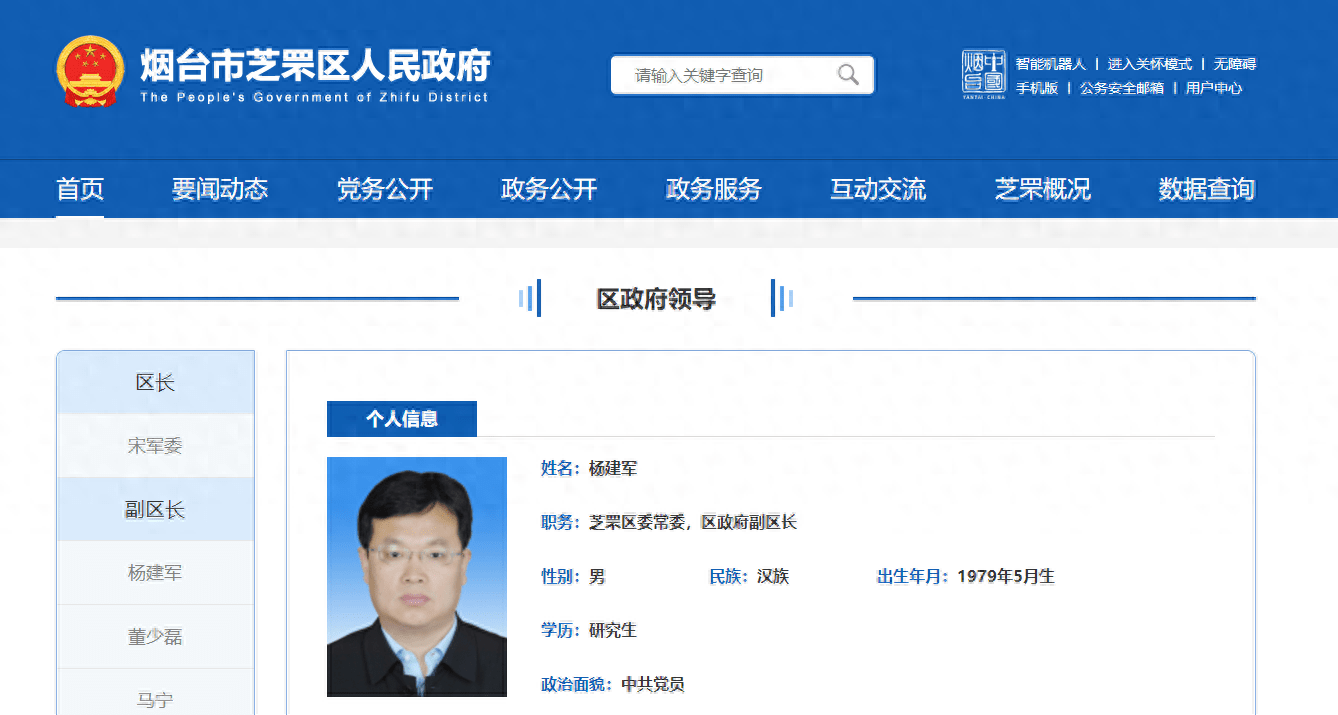The image size is (1338, 715).
Task: Click the English subtitle under site title
Action: tap(314, 97)
